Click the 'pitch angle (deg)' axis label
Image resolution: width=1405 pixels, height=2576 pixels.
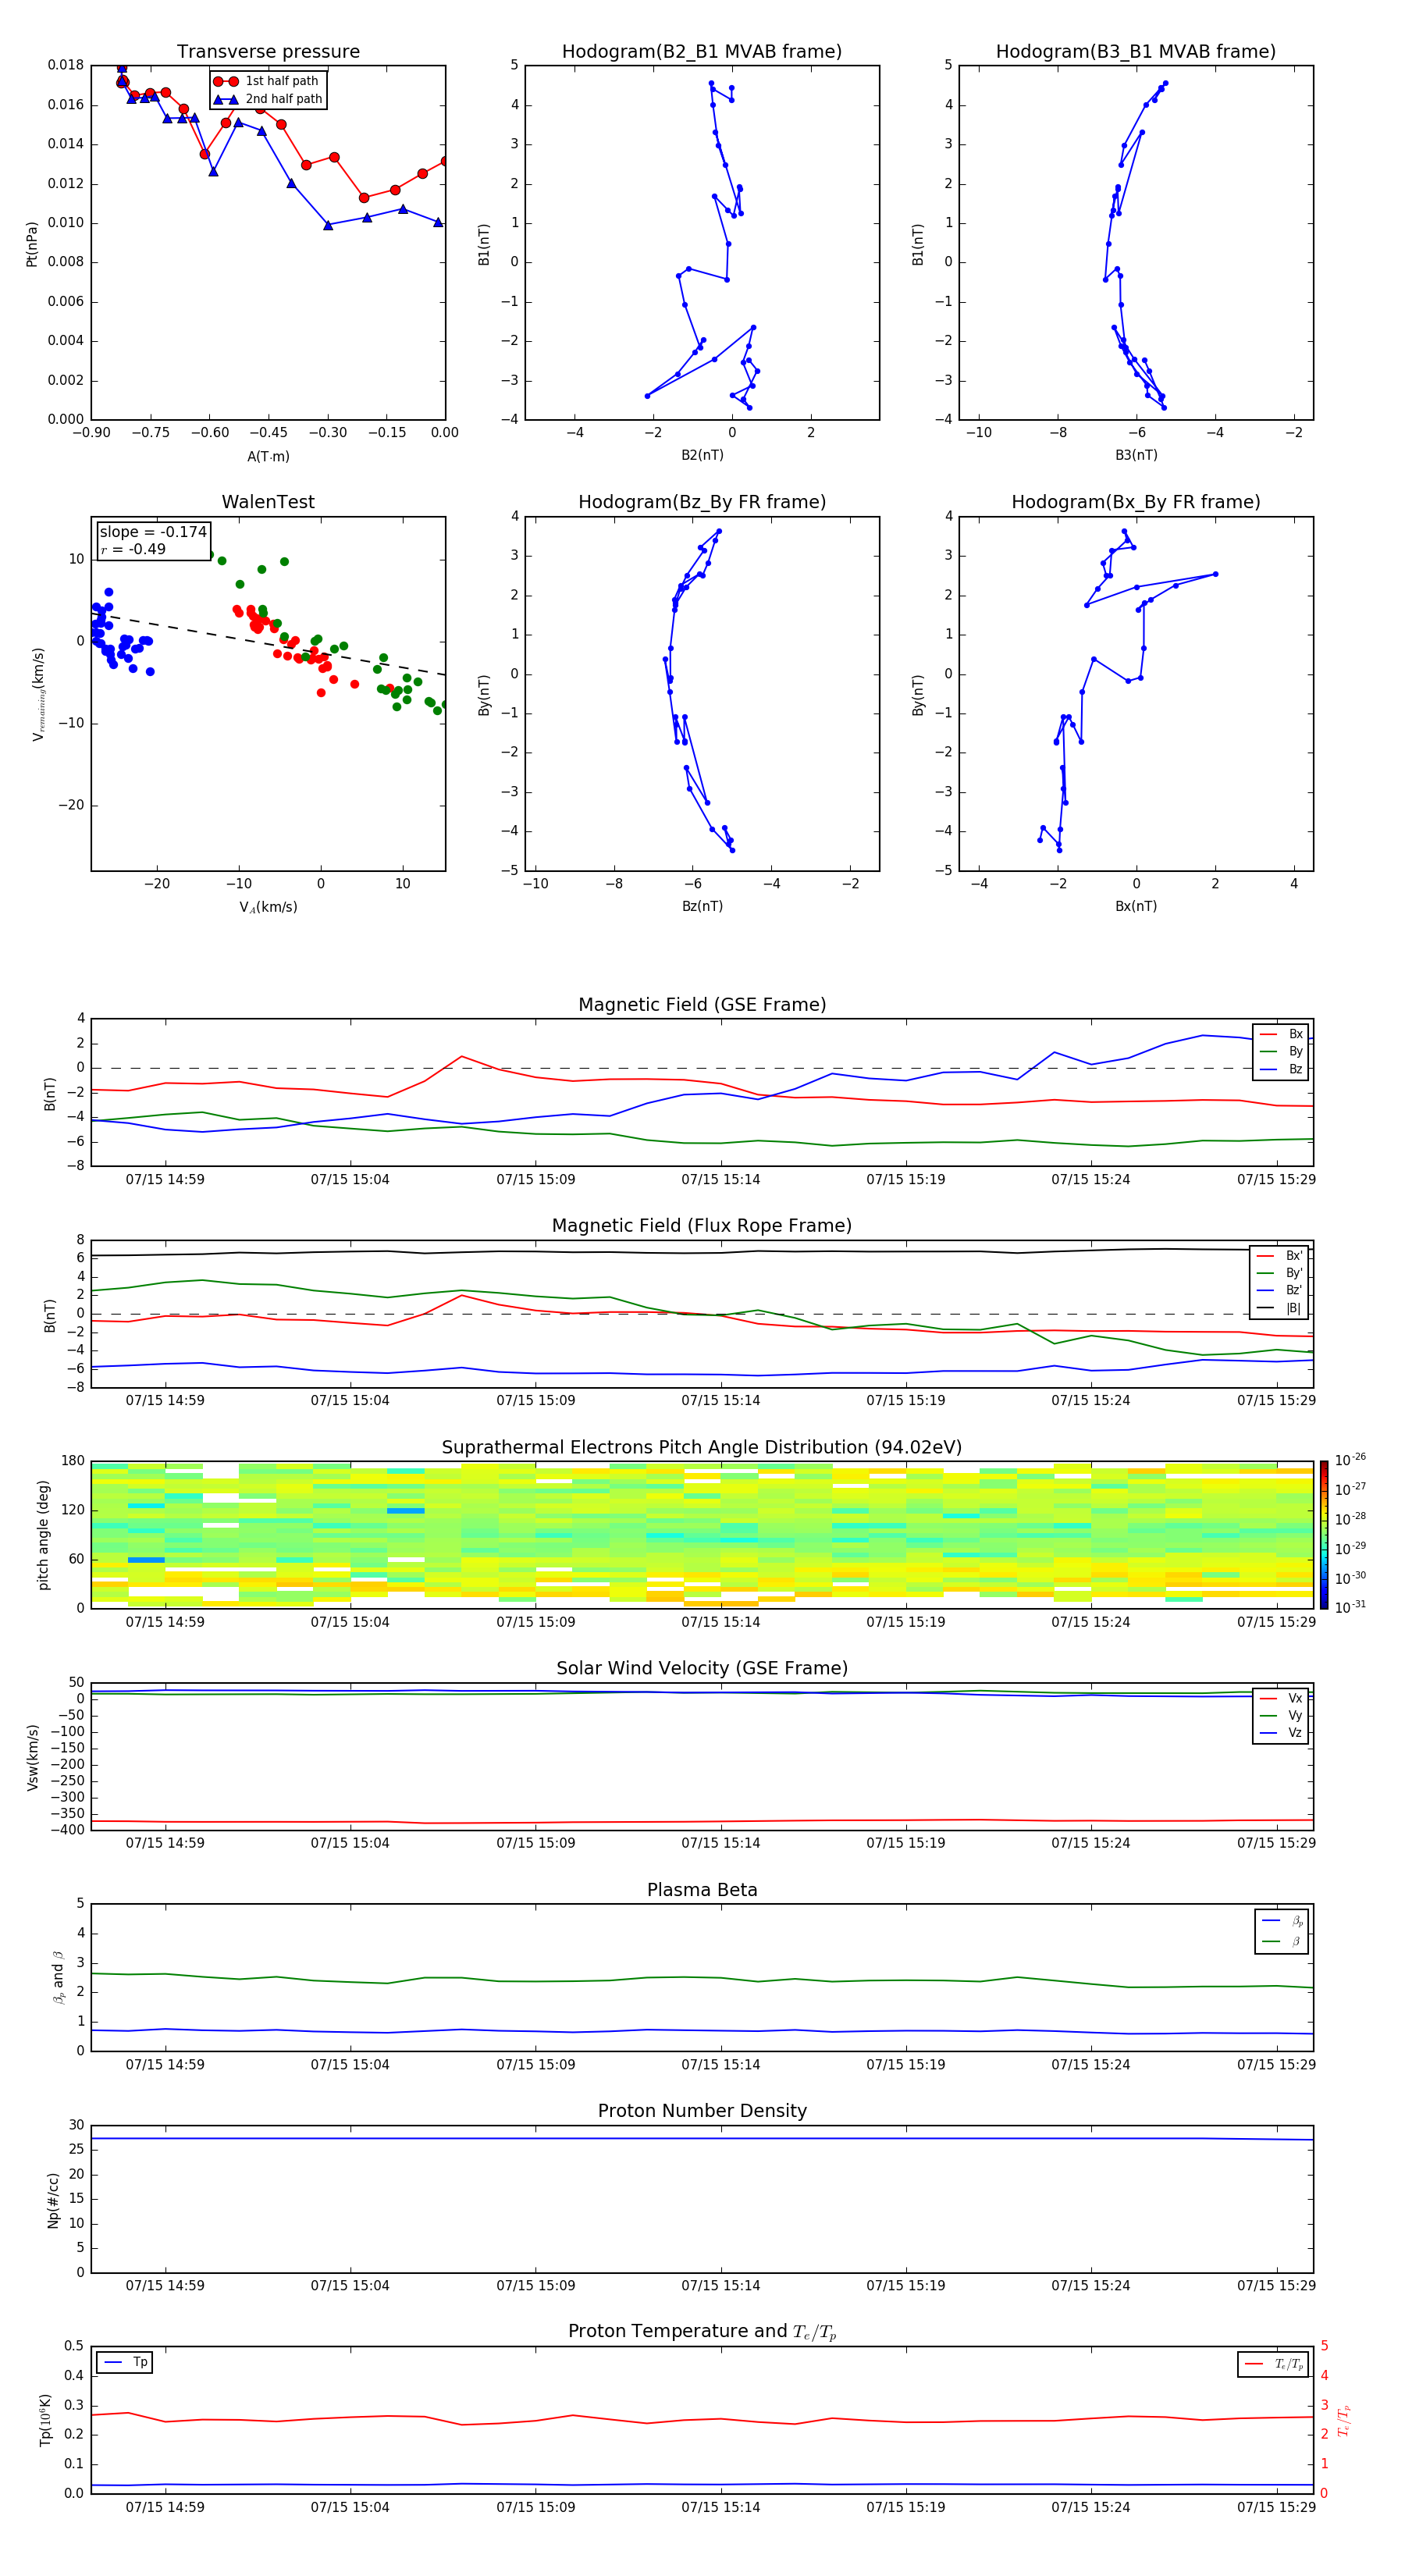coord(43,1534)
